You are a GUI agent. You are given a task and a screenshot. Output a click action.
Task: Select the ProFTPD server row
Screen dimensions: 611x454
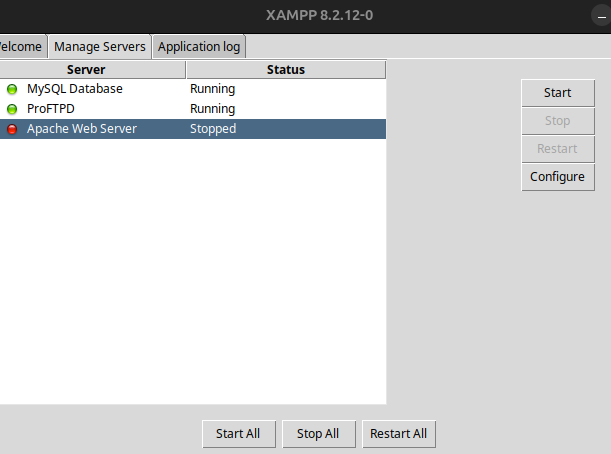(x=193, y=109)
